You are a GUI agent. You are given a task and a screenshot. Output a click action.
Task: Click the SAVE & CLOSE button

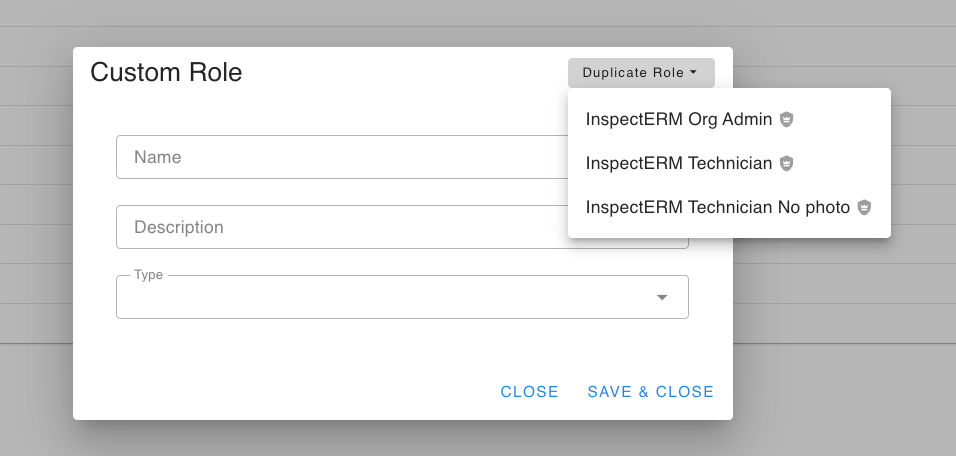(651, 391)
